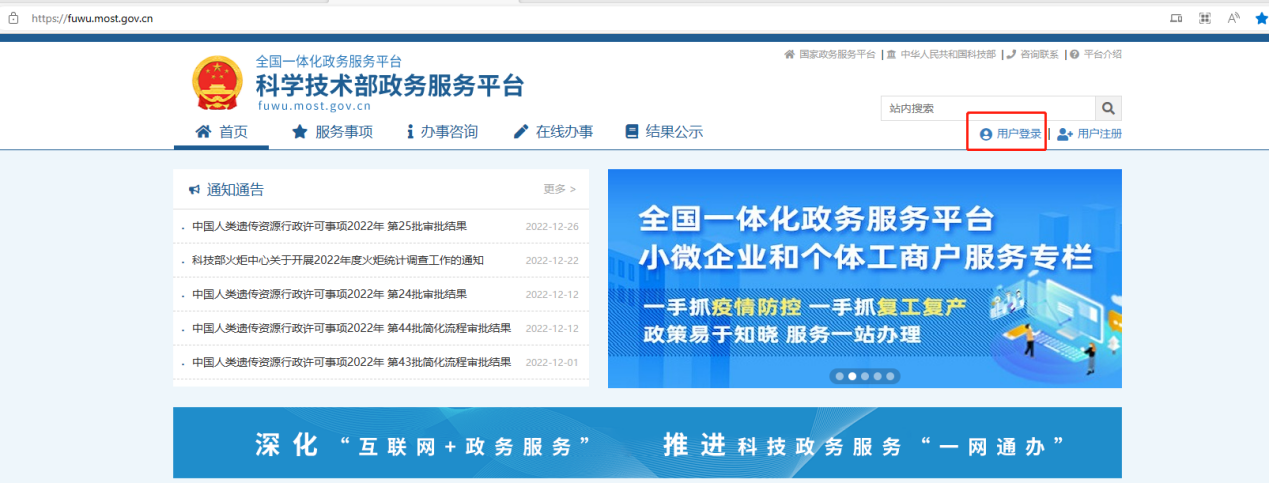
Task: Click the pencil icon beside 在线办事
Action: tap(520, 132)
